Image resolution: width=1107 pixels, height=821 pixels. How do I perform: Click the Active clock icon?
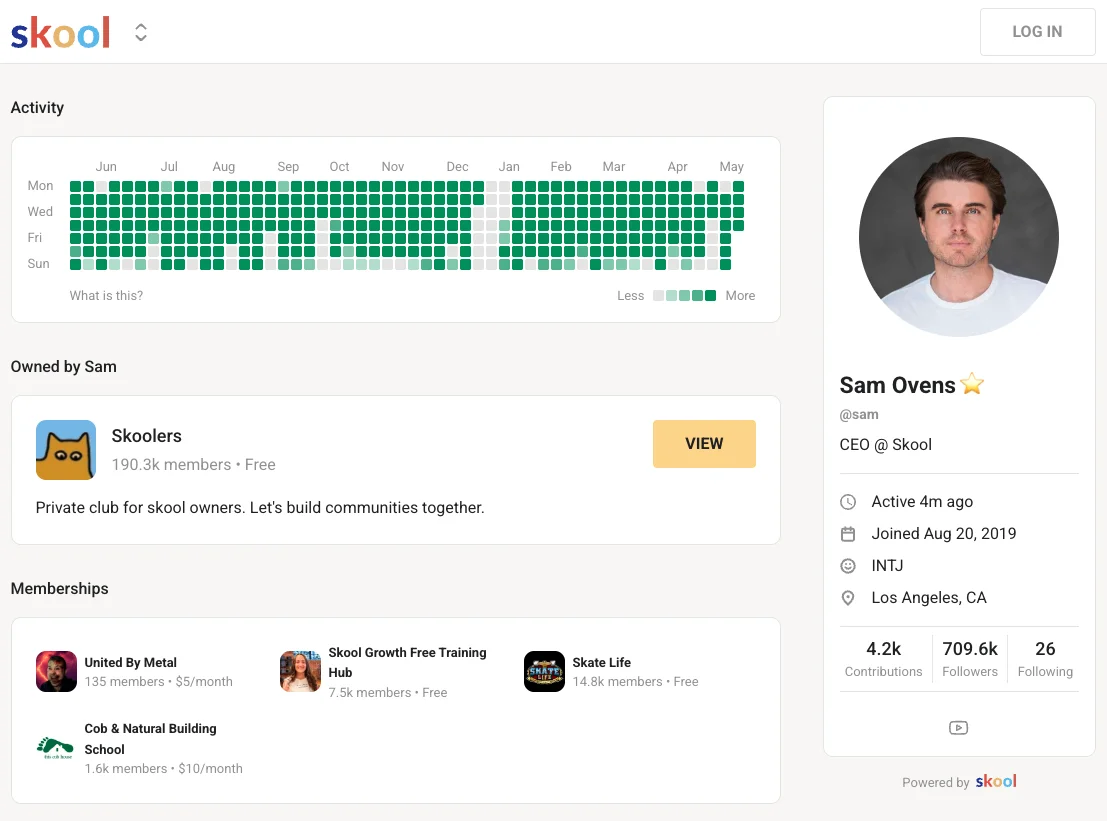848,502
